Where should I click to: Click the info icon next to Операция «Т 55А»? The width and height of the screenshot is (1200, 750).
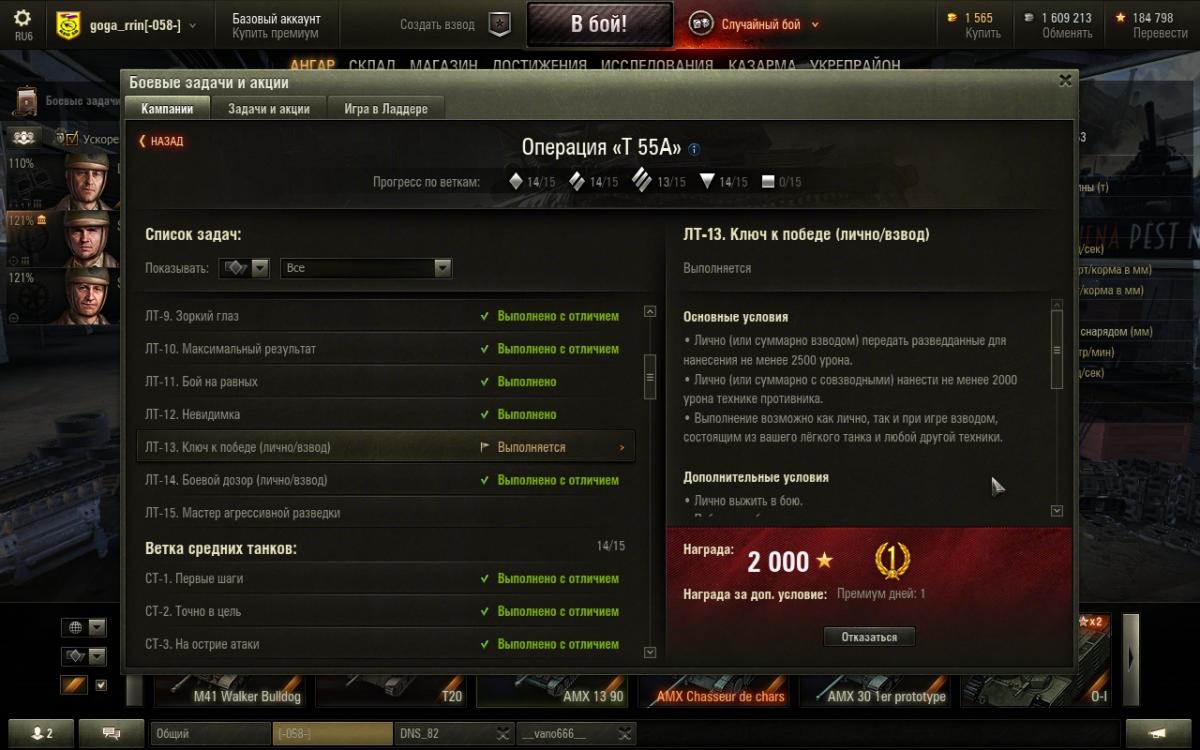tap(694, 149)
